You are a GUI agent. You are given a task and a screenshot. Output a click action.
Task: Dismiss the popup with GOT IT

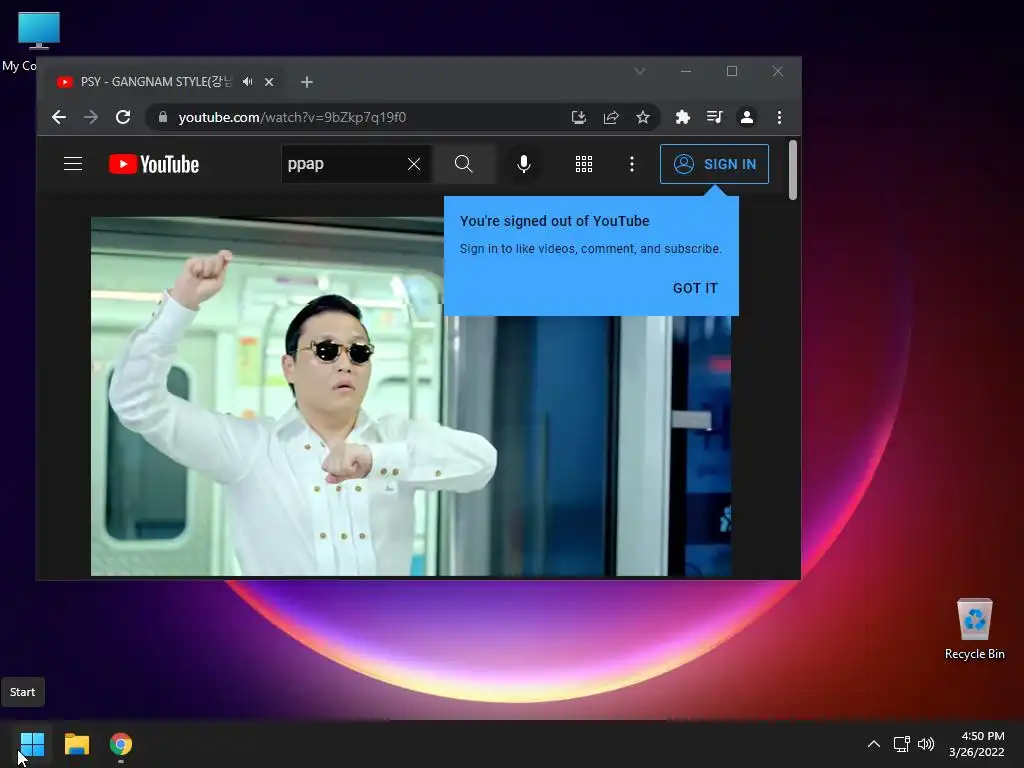click(x=695, y=288)
